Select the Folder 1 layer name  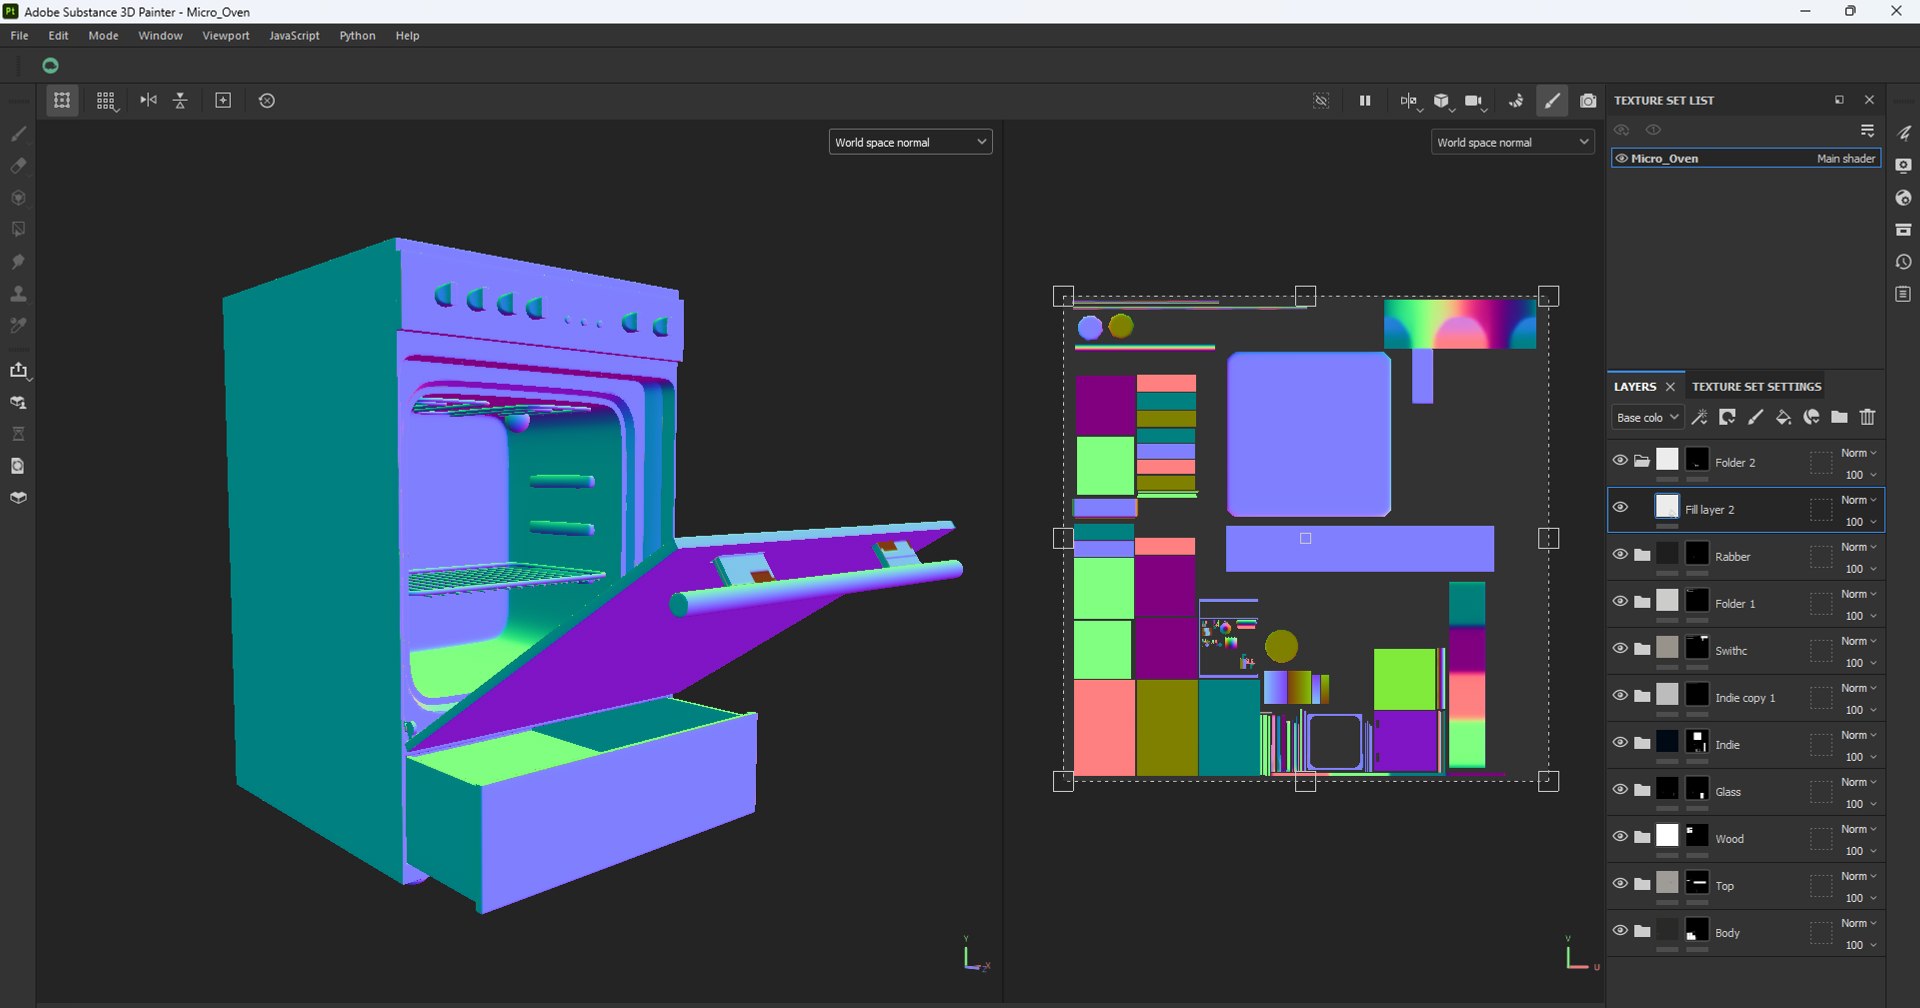point(1735,603)
